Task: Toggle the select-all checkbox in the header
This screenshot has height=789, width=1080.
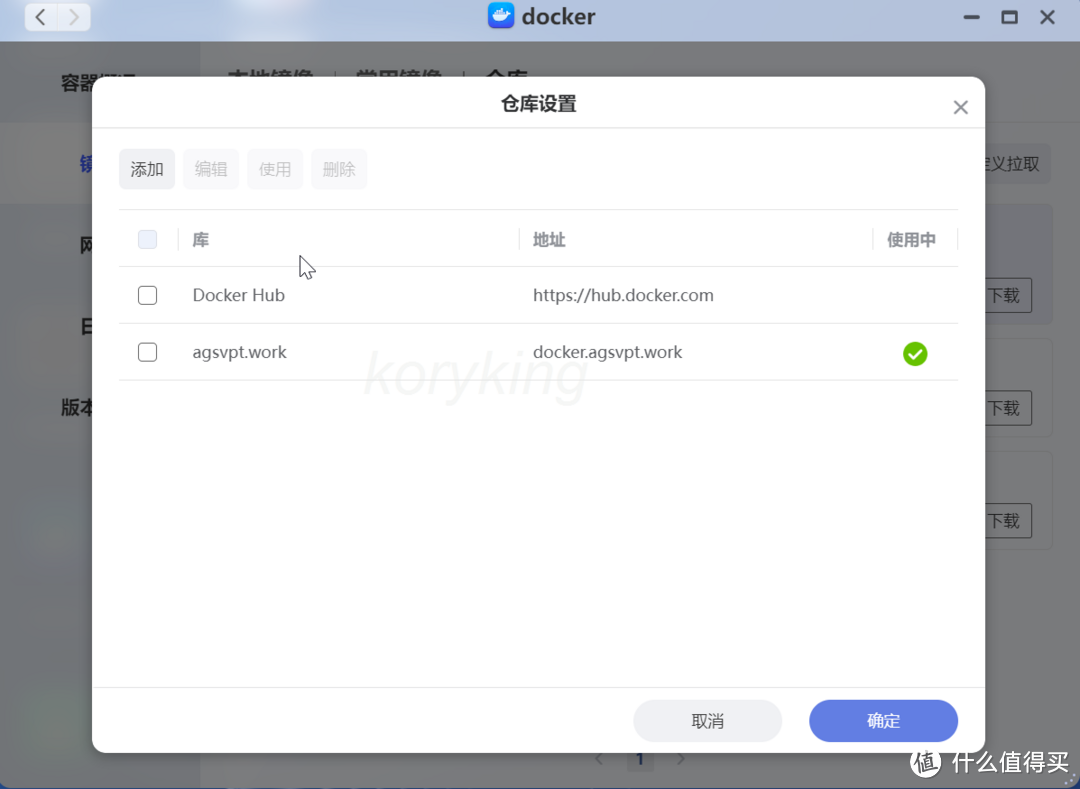Action: click(147, 239)
